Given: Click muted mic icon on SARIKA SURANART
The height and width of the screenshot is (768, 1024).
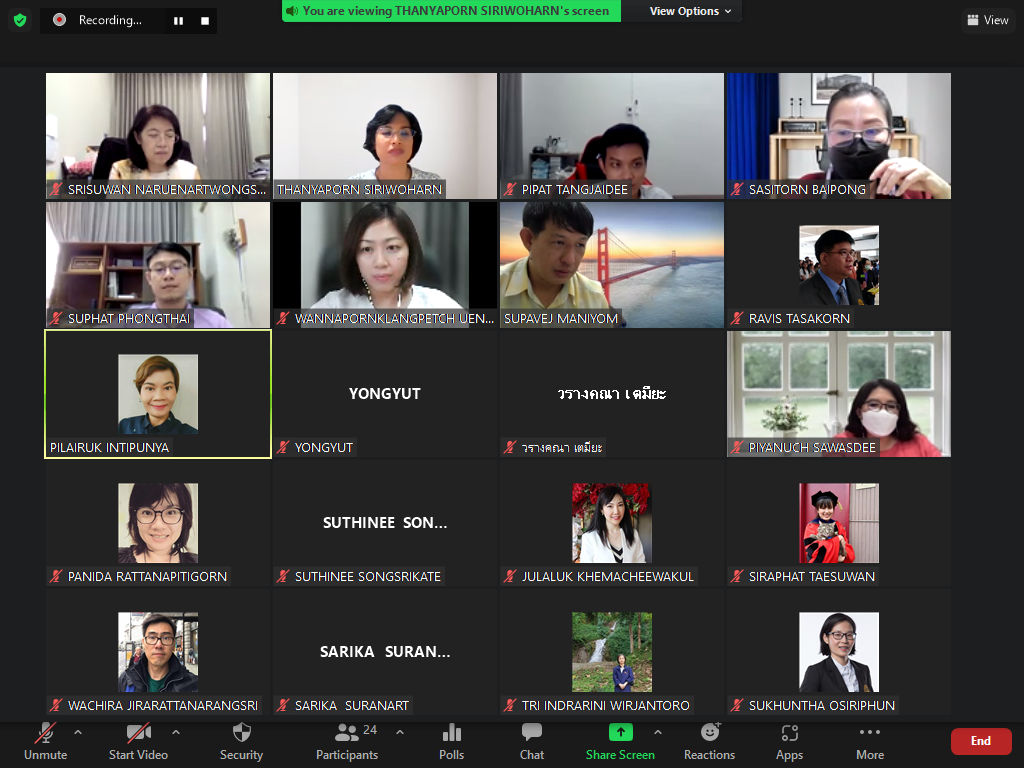Looking at the screenshot, I should click(x=283, y=705).
